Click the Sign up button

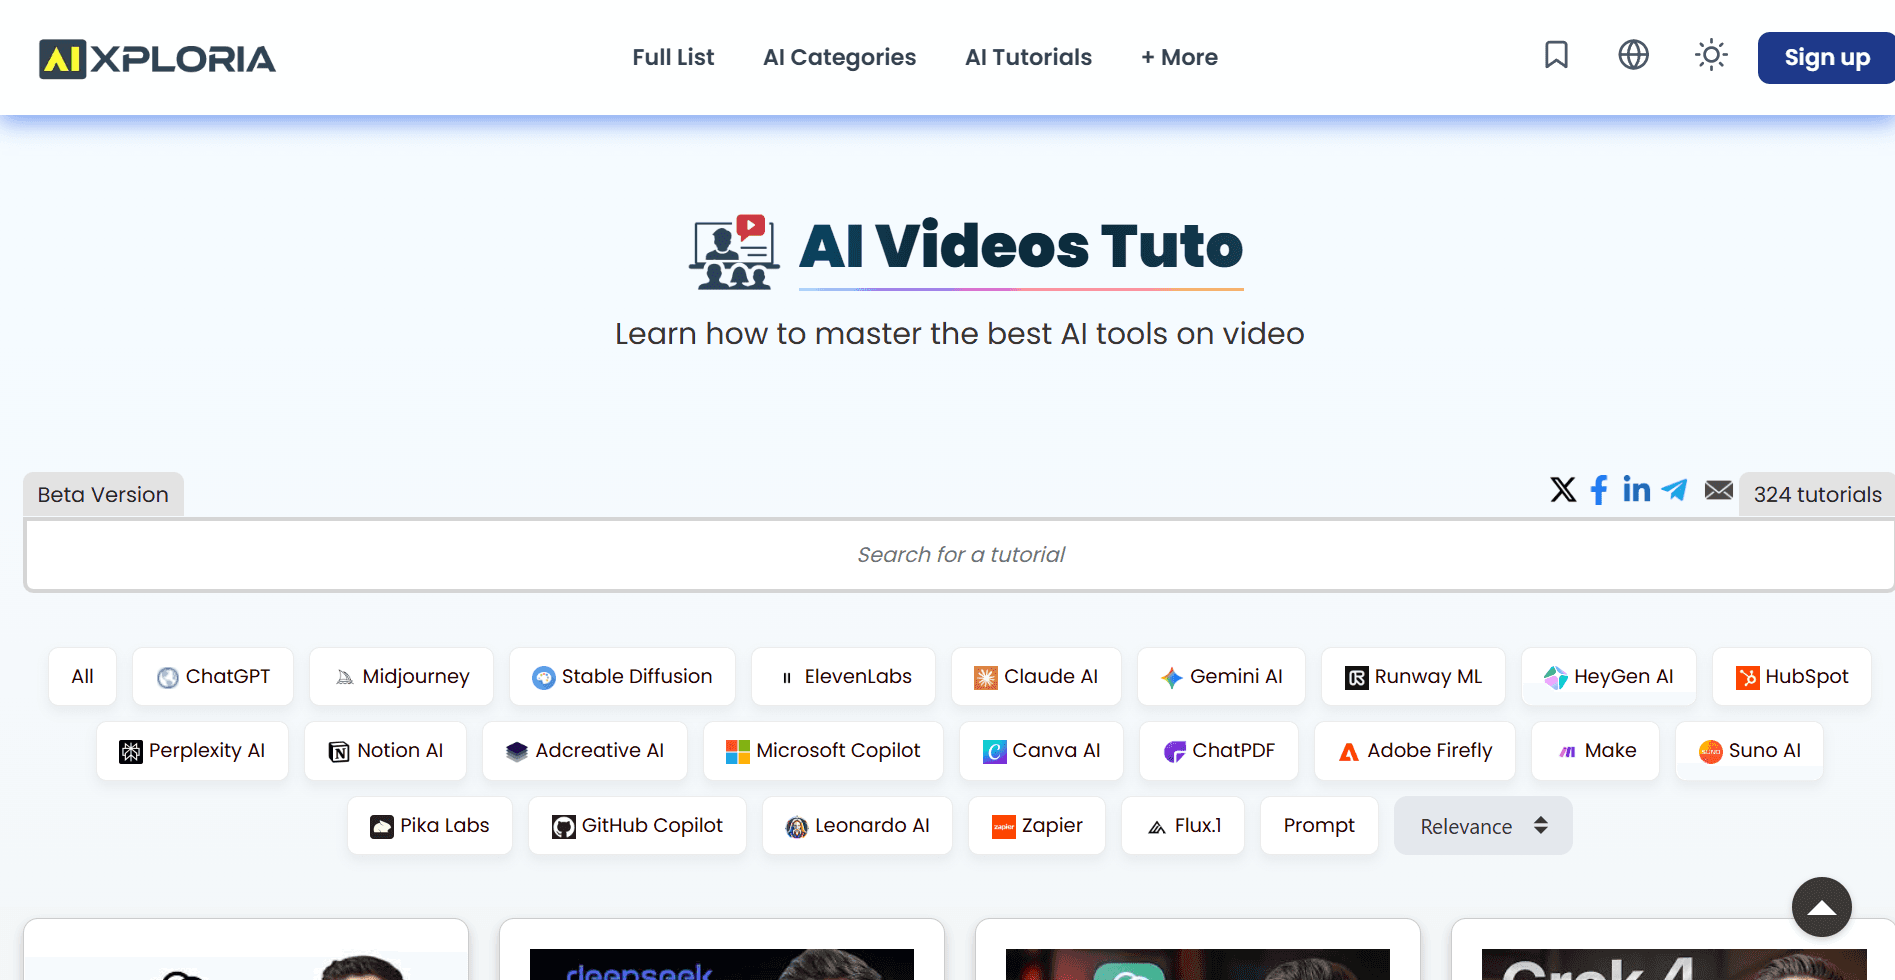[x=1825, y=57]
